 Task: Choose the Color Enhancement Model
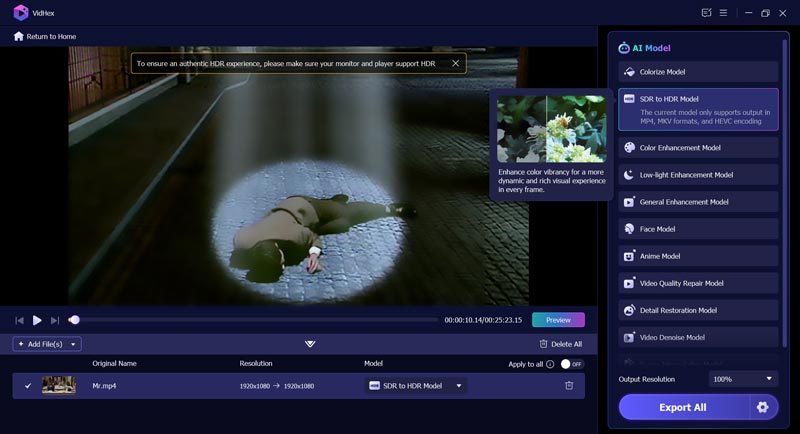pyautogui.click(x=698, y=147)
